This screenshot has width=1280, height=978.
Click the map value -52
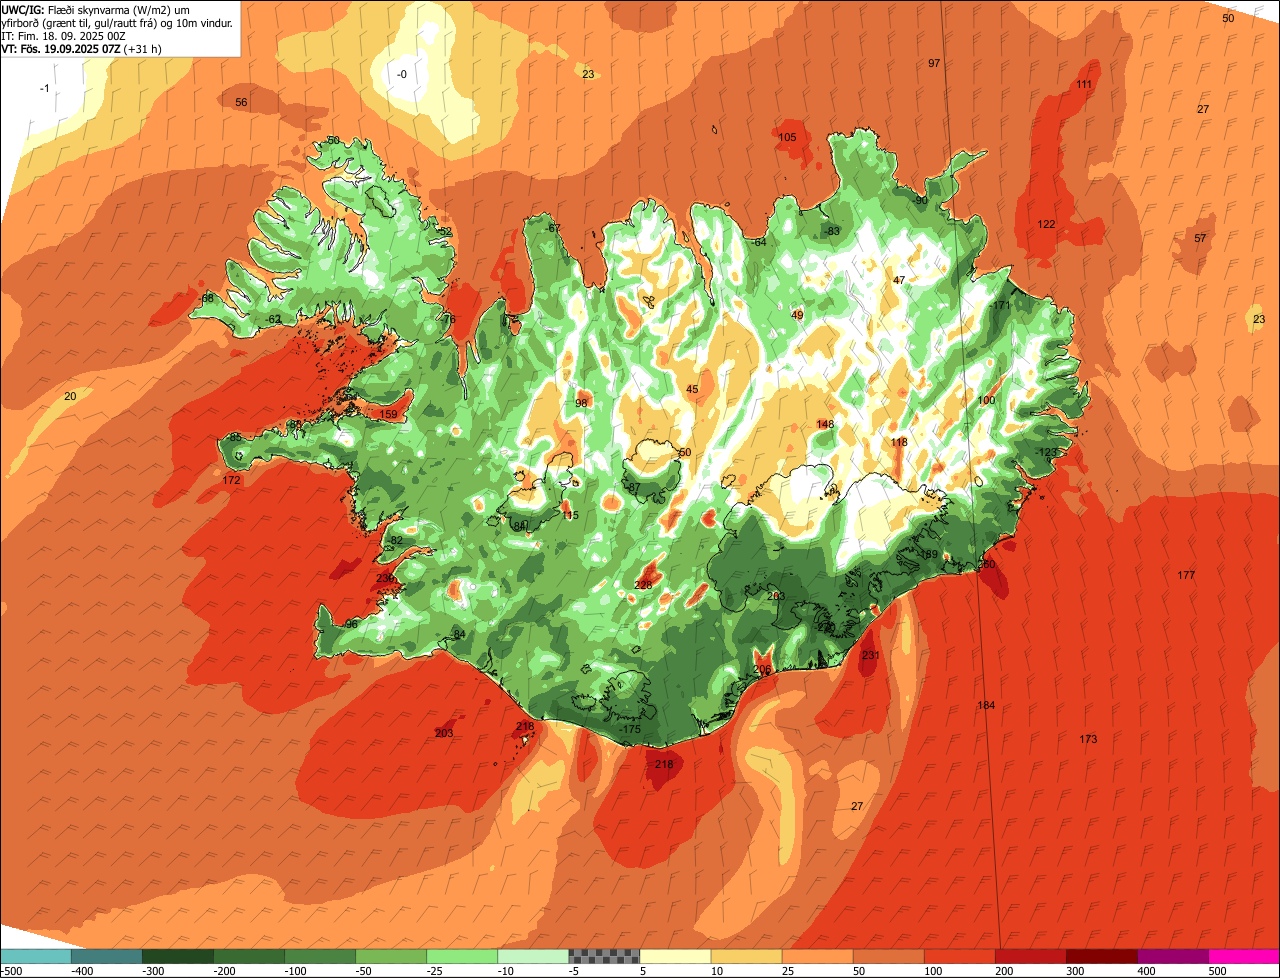click(444, 232)
